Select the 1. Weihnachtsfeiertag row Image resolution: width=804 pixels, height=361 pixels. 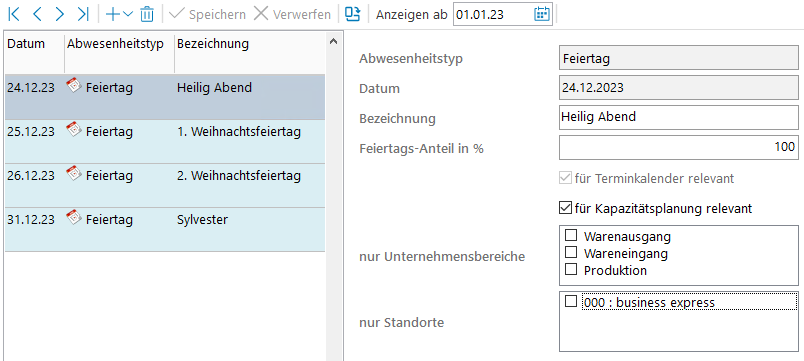[165, 142]
